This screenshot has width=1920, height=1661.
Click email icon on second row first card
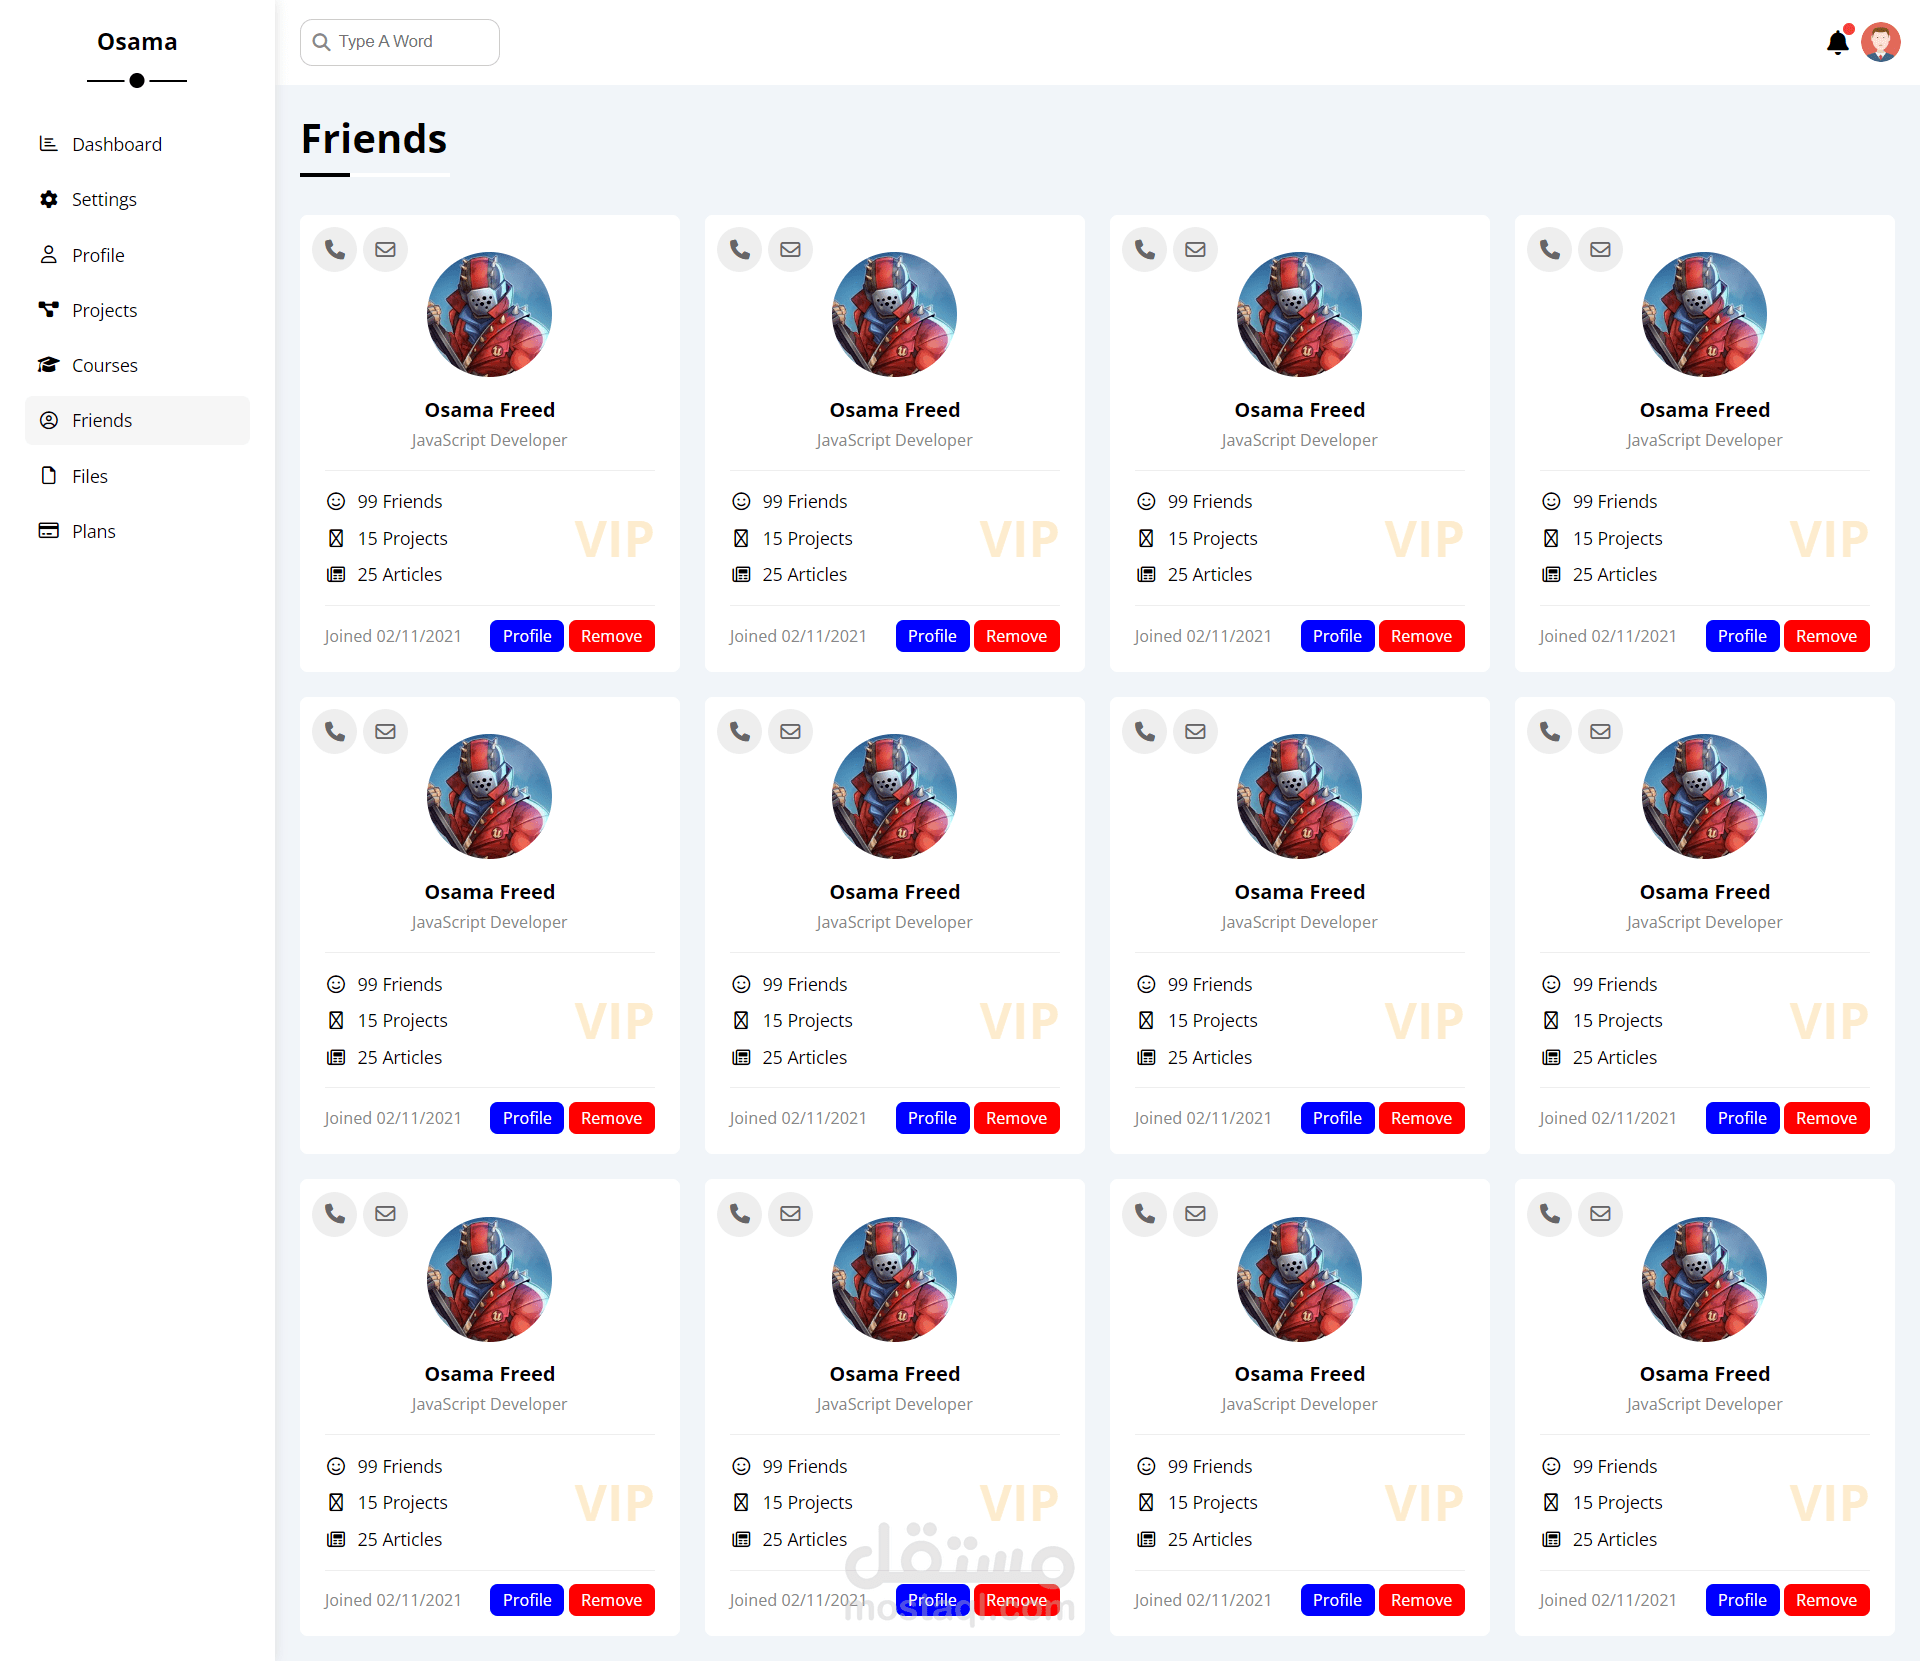coord(385,731)
